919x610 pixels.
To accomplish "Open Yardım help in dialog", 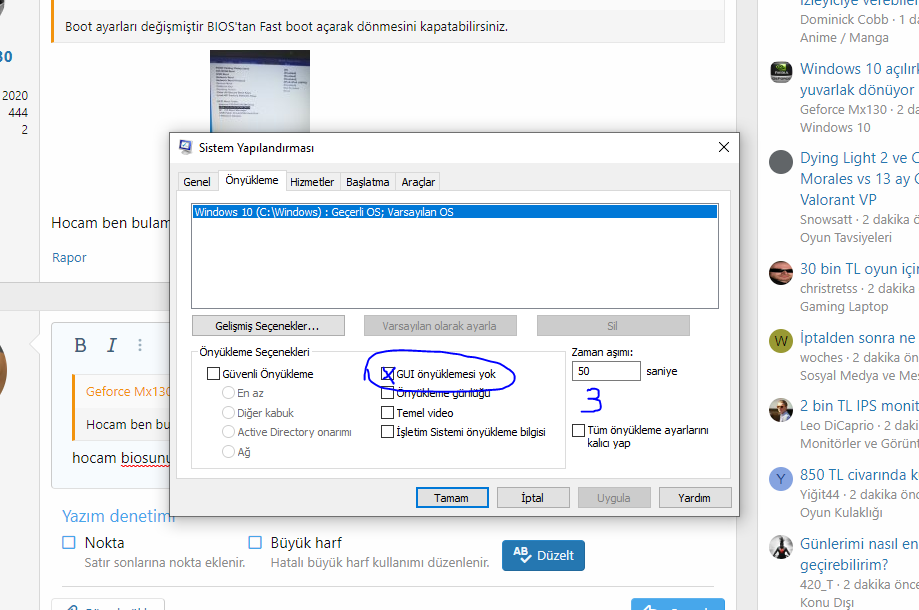I will tap(695, 498).
